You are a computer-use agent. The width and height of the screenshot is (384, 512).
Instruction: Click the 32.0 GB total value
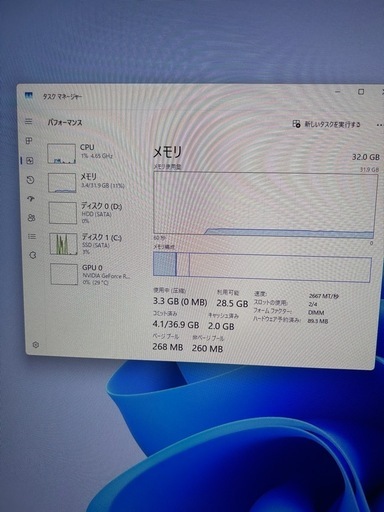(366, 157)
